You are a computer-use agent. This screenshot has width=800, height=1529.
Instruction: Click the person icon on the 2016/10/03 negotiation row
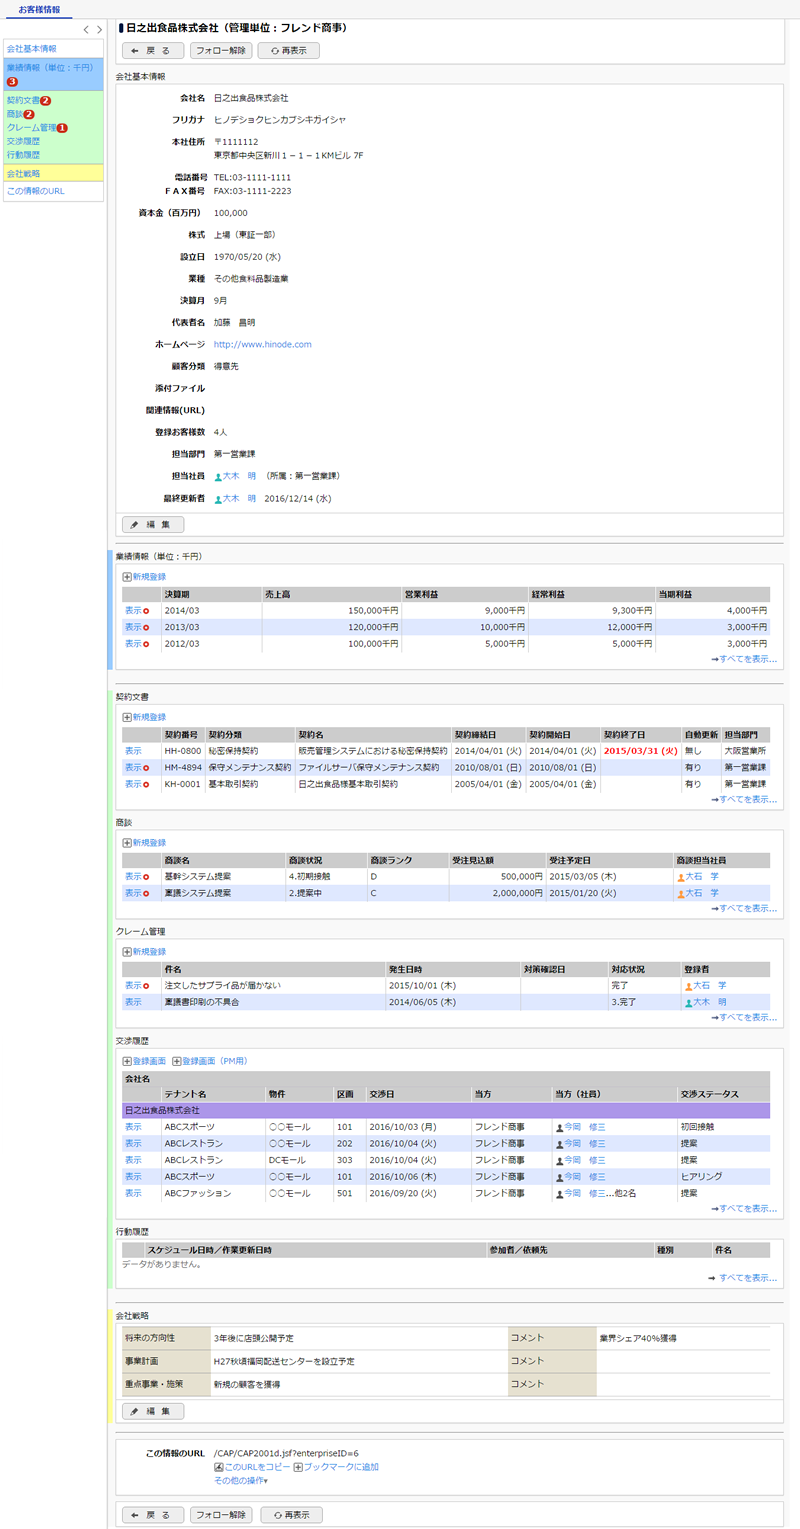[x=559, y=1127]
